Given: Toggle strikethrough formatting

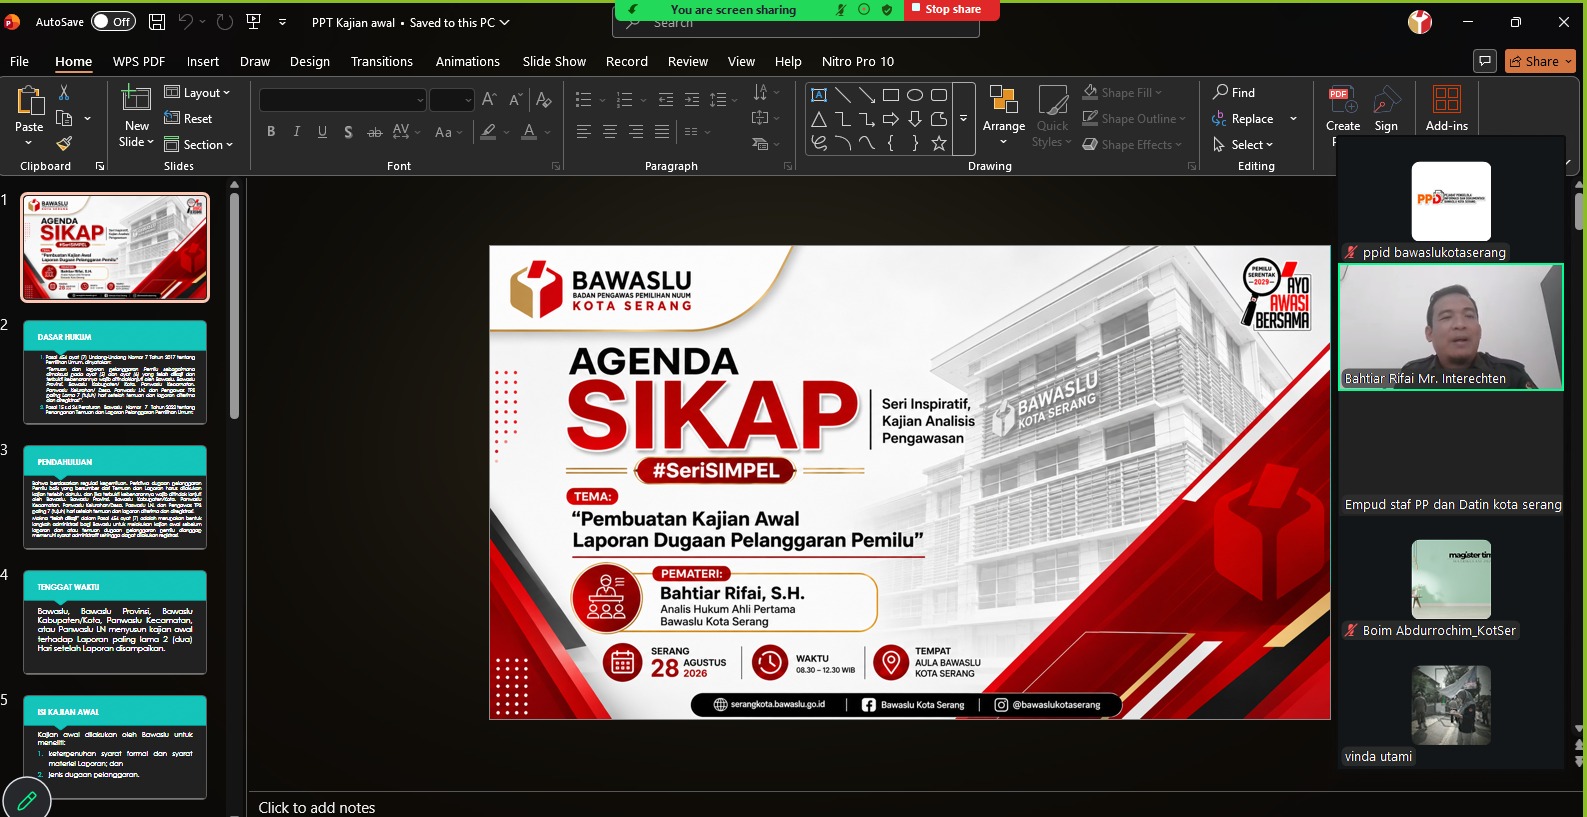Looking at the screenshot, I should [374, 131].
